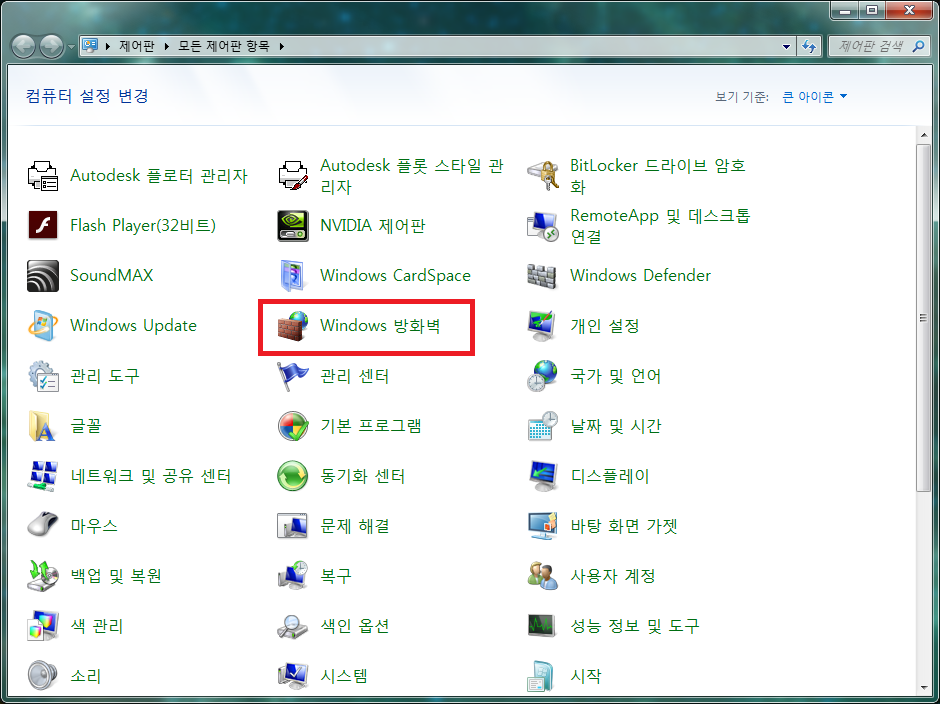940x704 pixels.
Task: Click the vertical scrollbar thumb
Action: click(923, 318)
